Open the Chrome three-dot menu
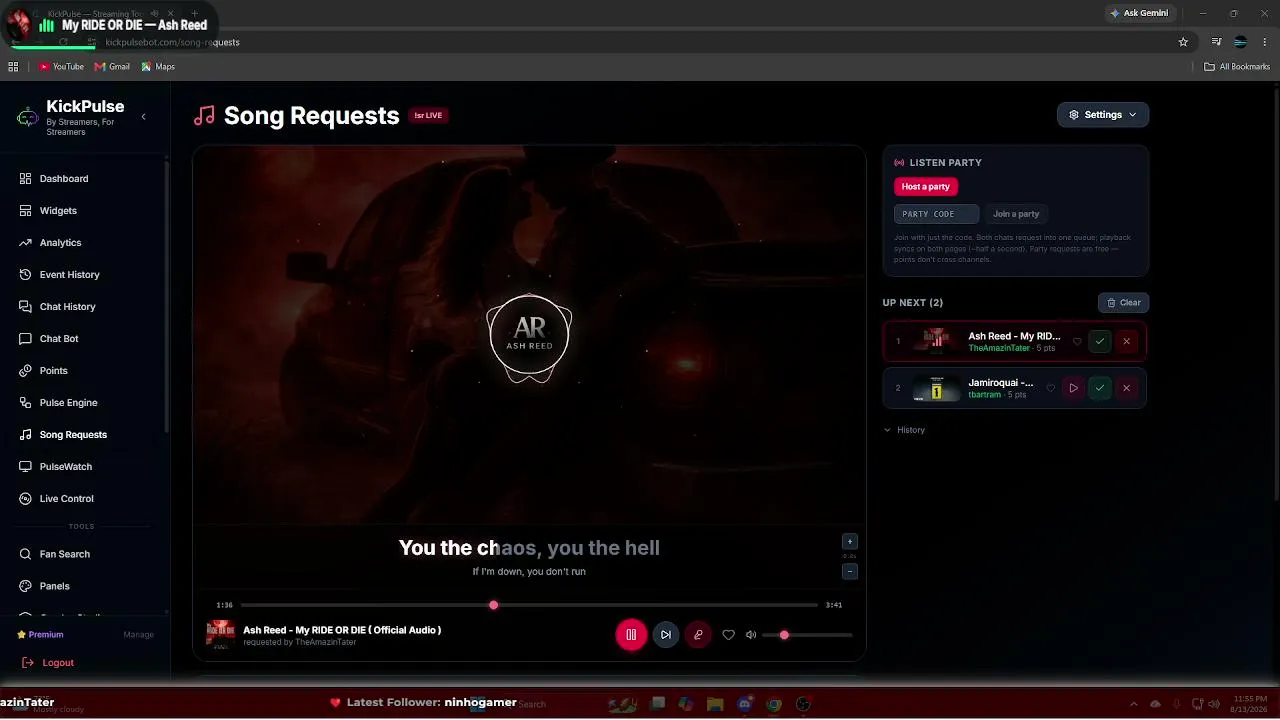Screen dimensions: 1280x720 1265,42
